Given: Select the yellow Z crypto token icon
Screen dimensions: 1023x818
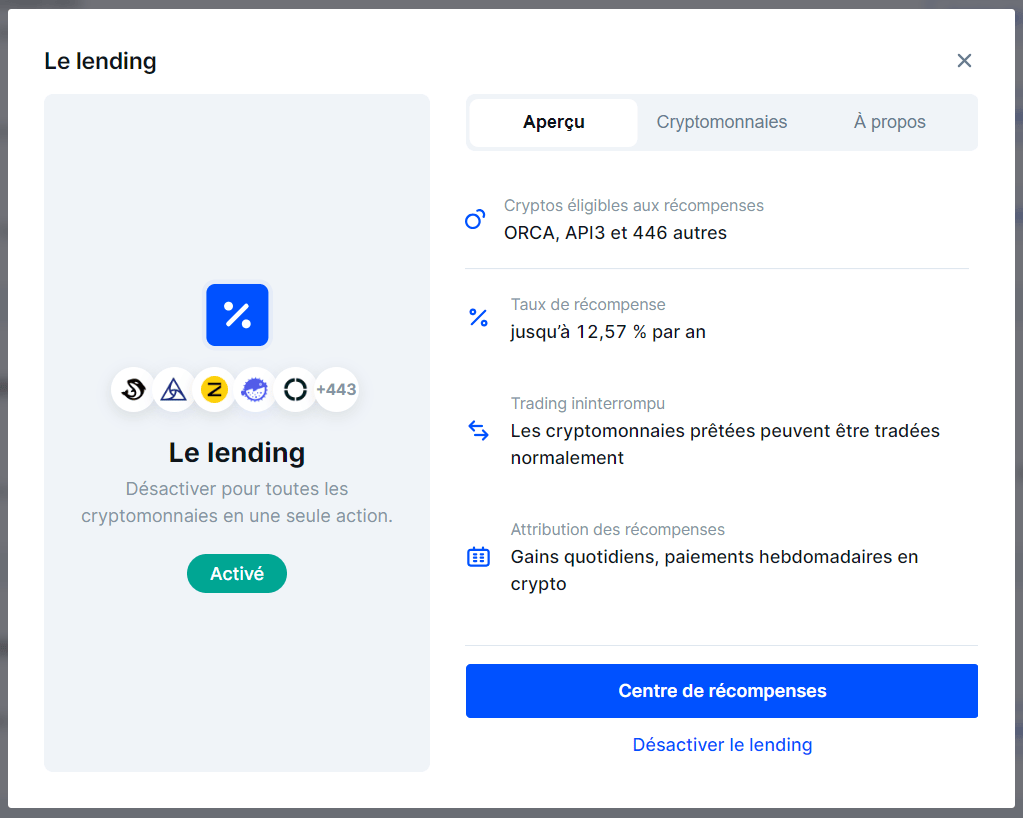Looking at the screenshot, I should [214, 390].
